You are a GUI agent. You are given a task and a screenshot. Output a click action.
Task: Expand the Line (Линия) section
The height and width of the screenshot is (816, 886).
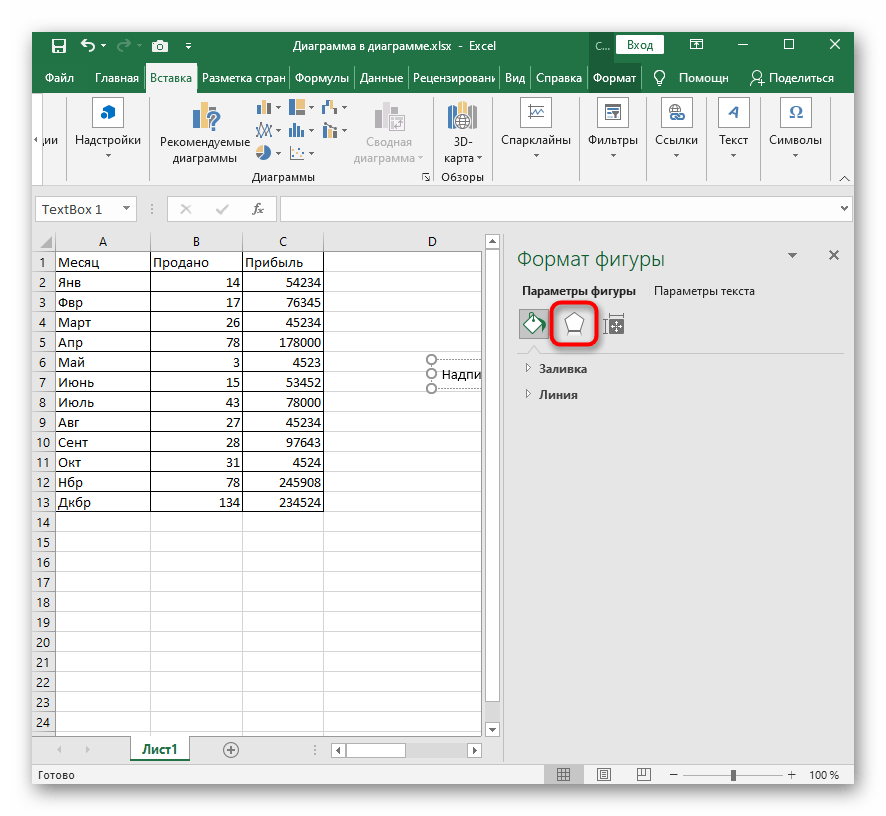pos(551,395)
